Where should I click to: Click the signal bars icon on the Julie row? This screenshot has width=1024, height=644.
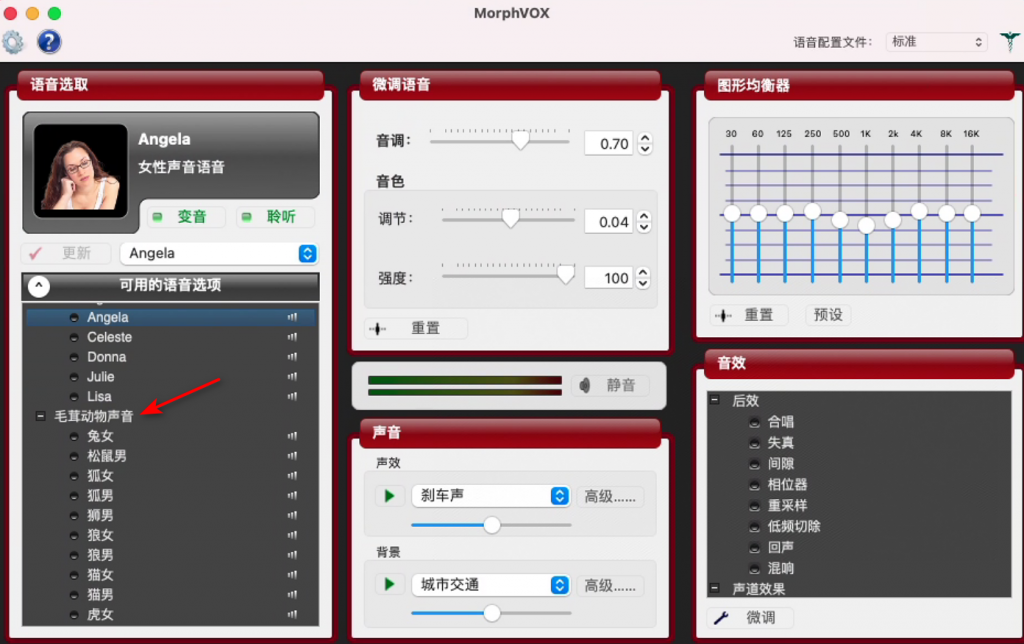coord(292,377)
